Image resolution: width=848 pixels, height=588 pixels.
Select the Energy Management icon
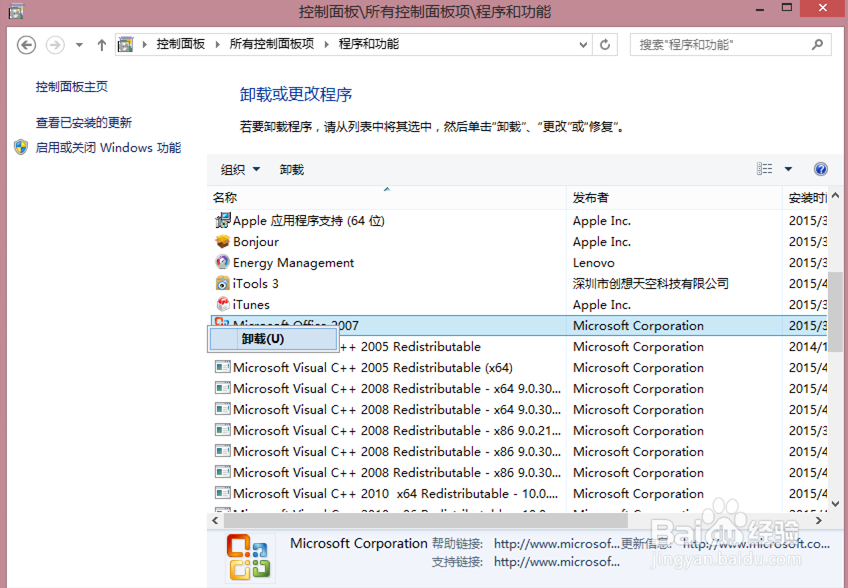[222, 262]
